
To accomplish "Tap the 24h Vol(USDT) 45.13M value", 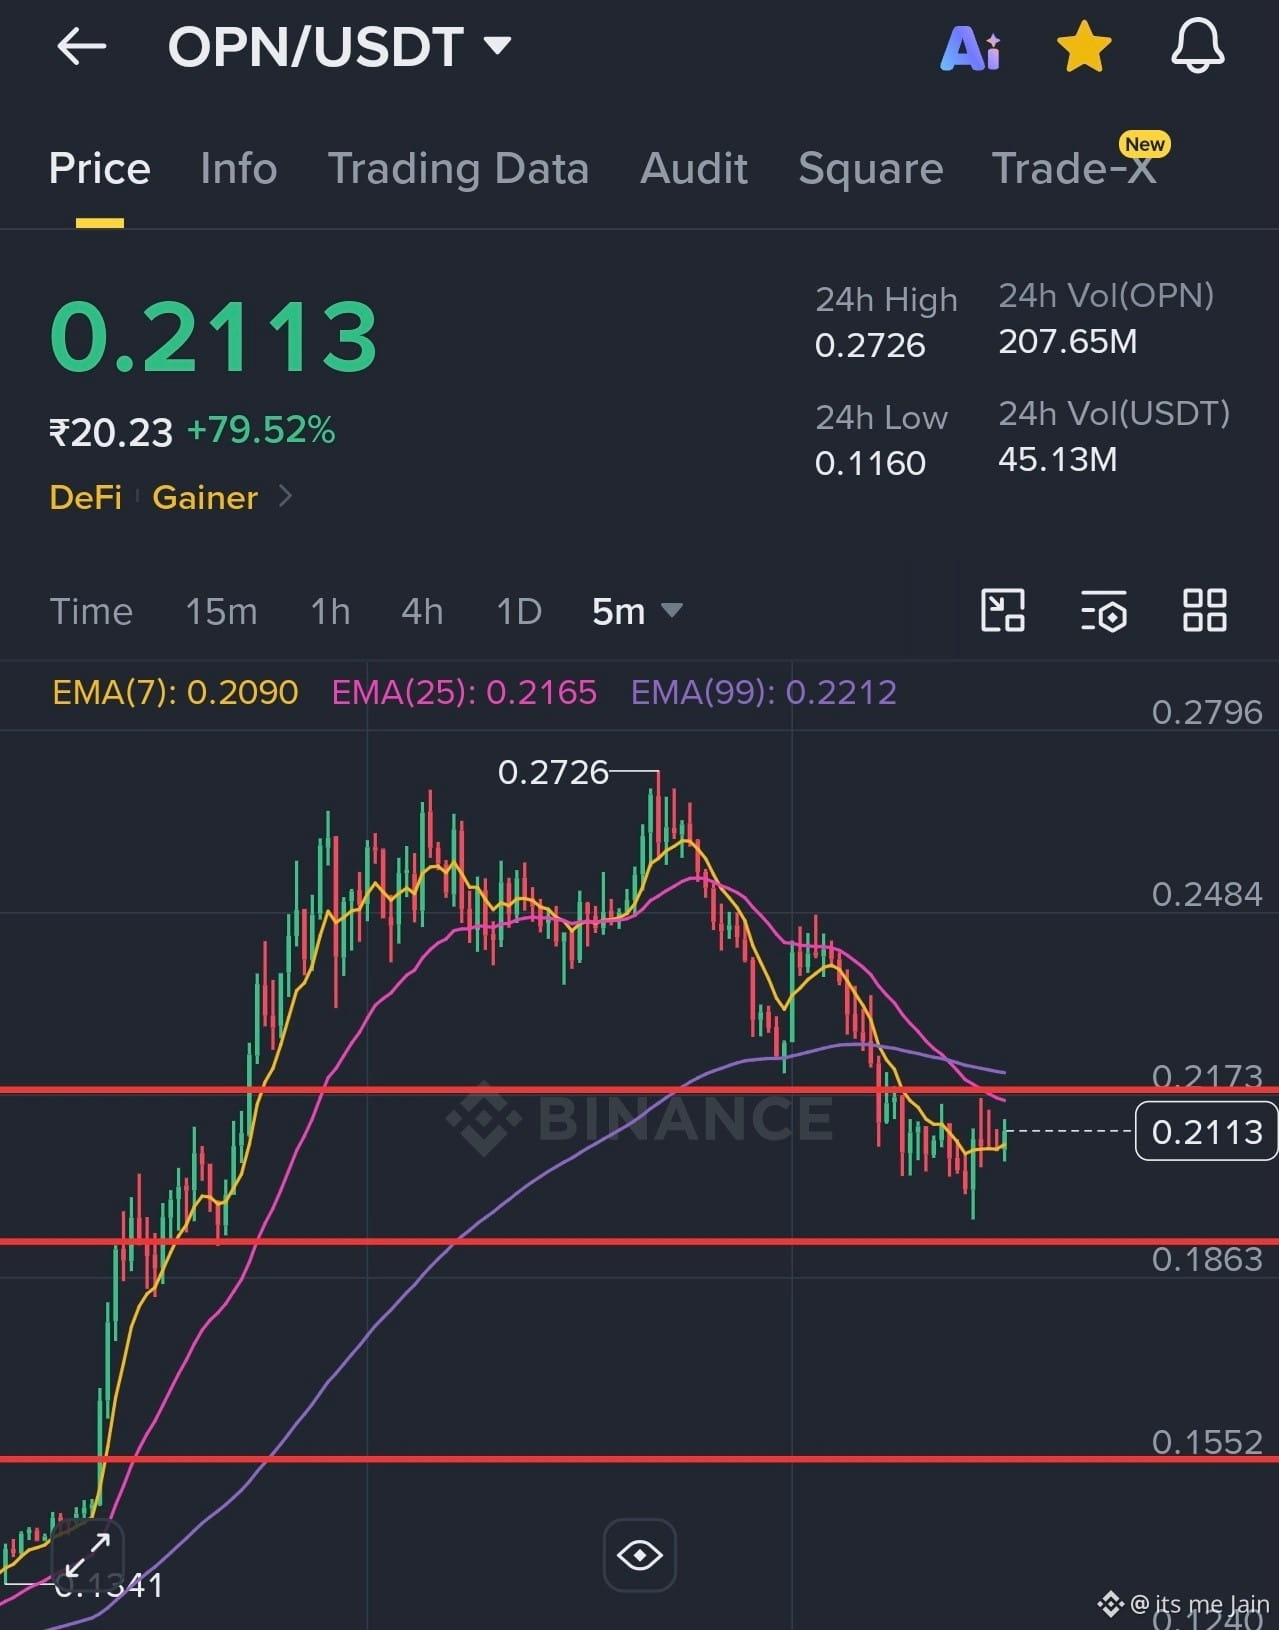I will (1058, 460).
